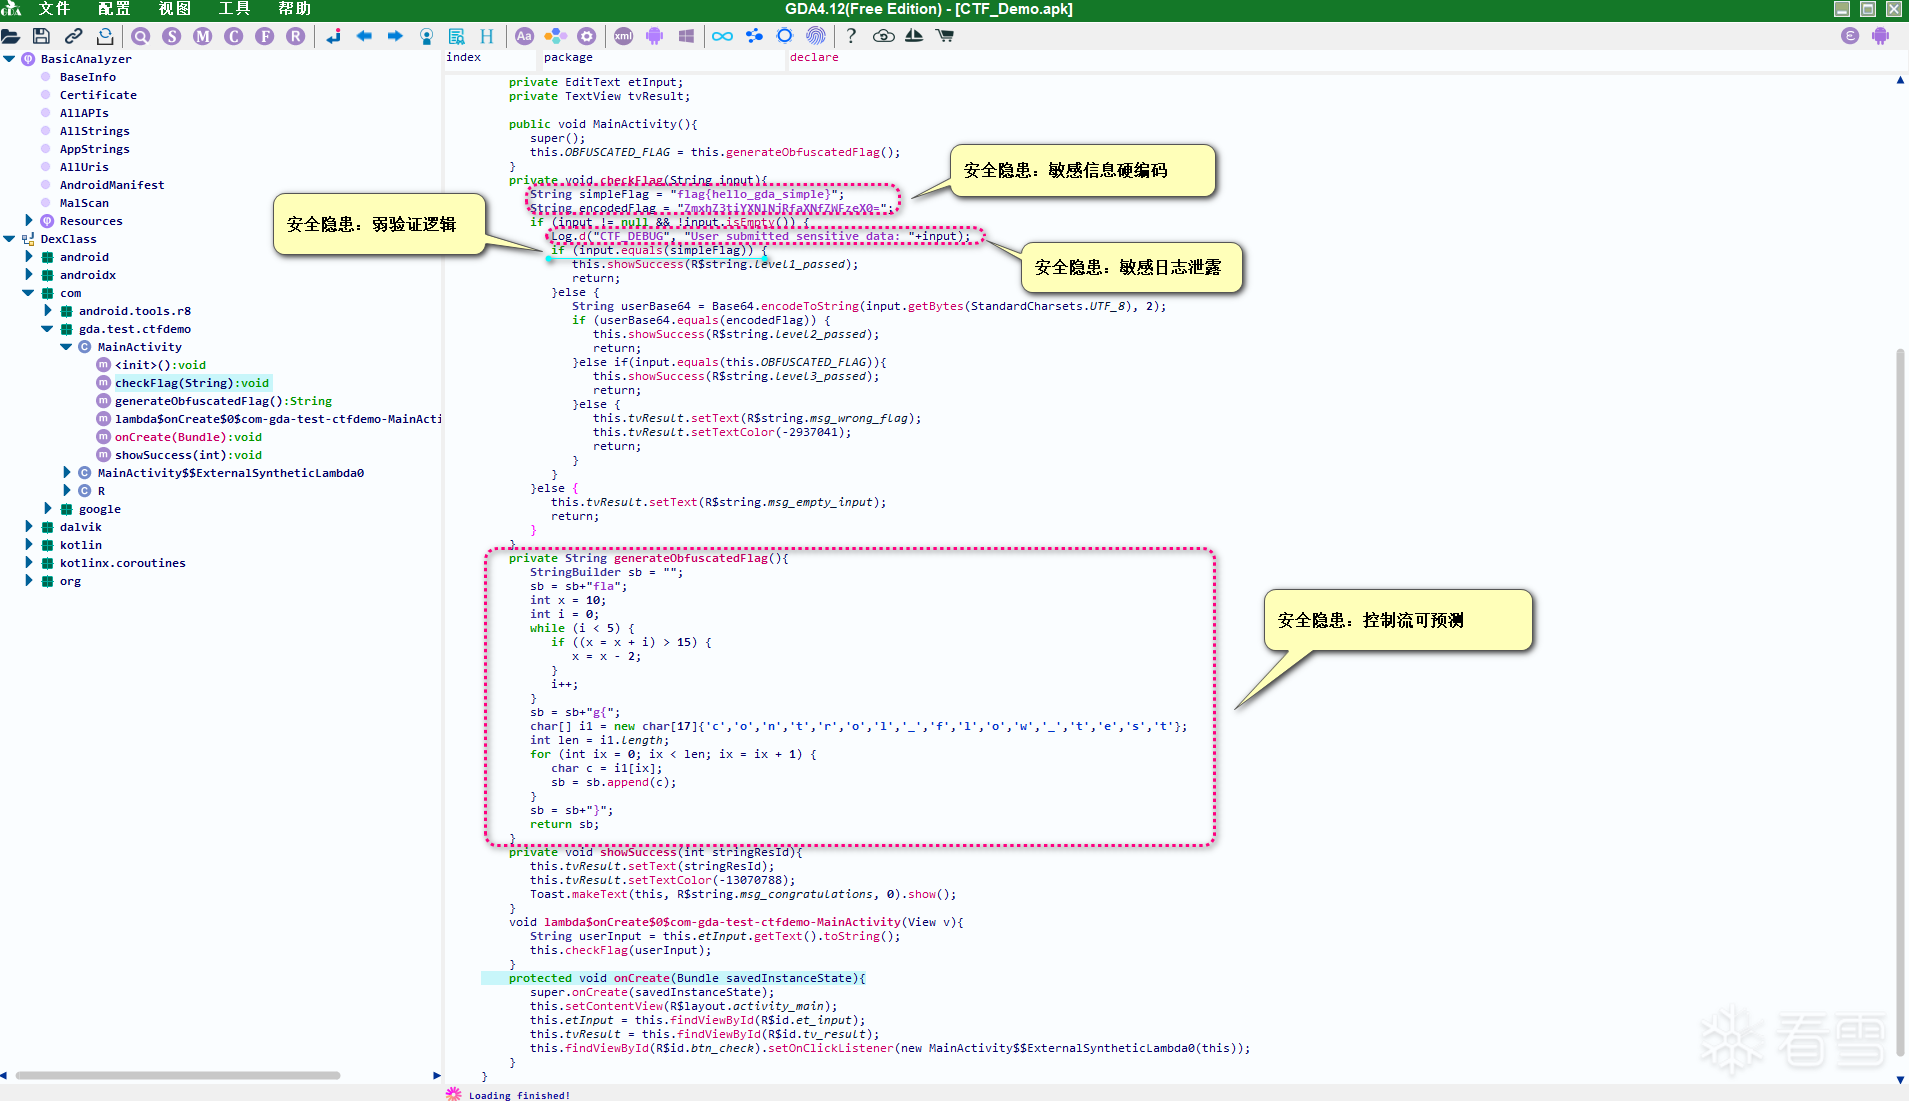Click the purple S strings icon
The width and height of the screenshot is (1909, 1101).
(172, 36)
